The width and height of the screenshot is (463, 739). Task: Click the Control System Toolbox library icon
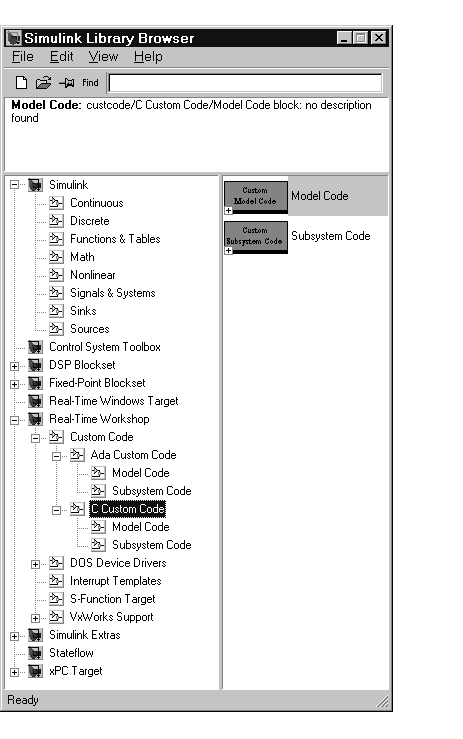click(35, 347)
